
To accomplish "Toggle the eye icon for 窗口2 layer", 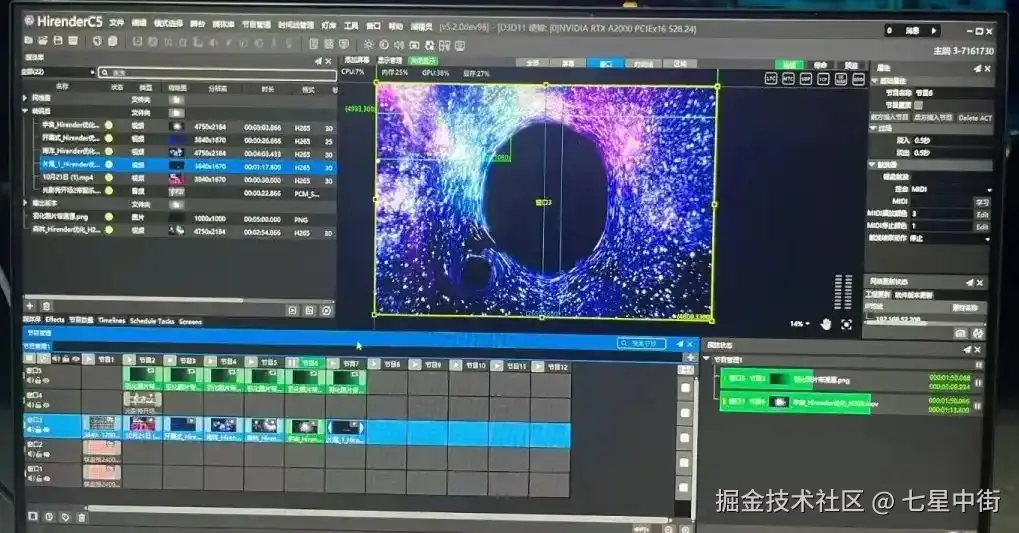I will 46,454.
